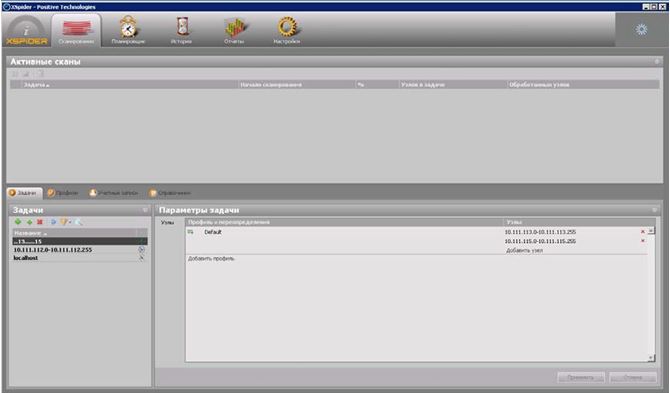Image resolution: width=670 pixels, height=393 pixels.
Task: Click the red delete task icon
Action: pyautogui.click(x=40, y=222)
